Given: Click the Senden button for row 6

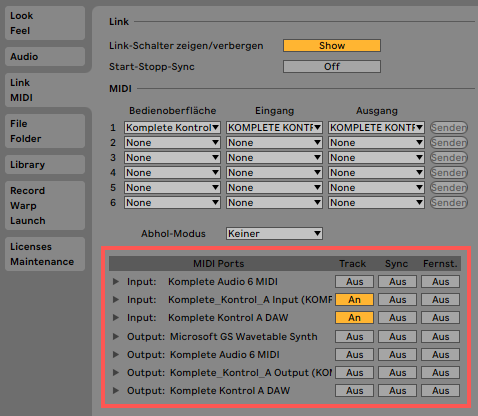Looking at the screenshot, I should click(x=449, y=203).
